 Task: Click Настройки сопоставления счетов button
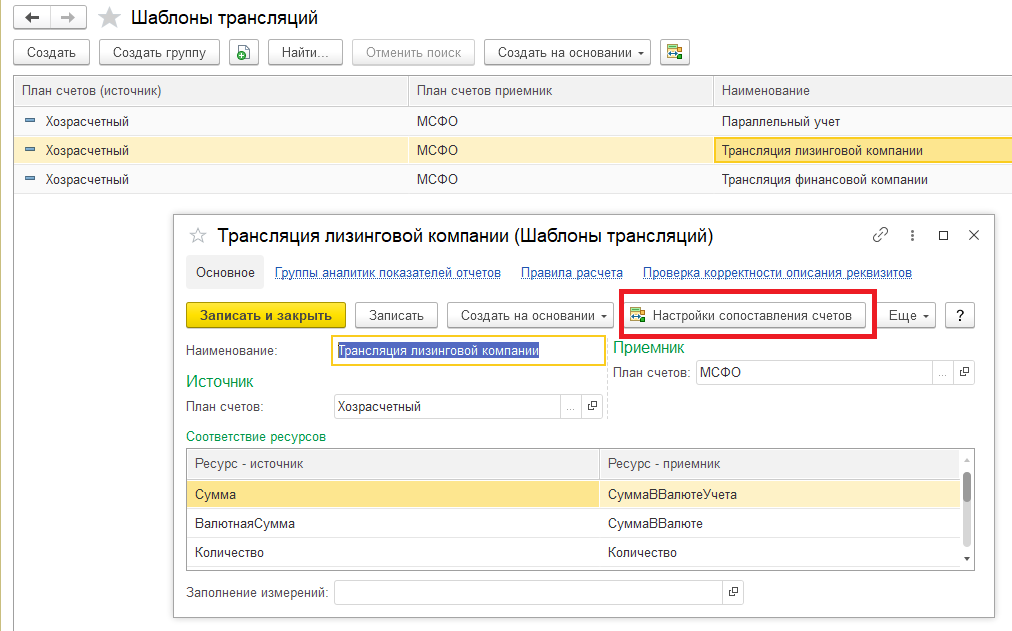tap(742, 315)
